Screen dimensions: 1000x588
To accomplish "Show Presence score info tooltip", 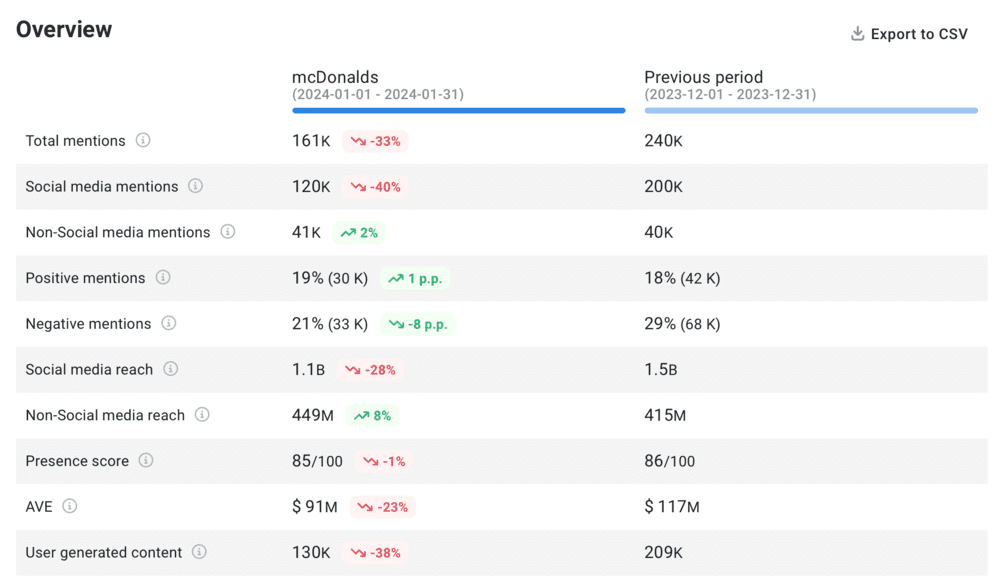I will 146,461.
